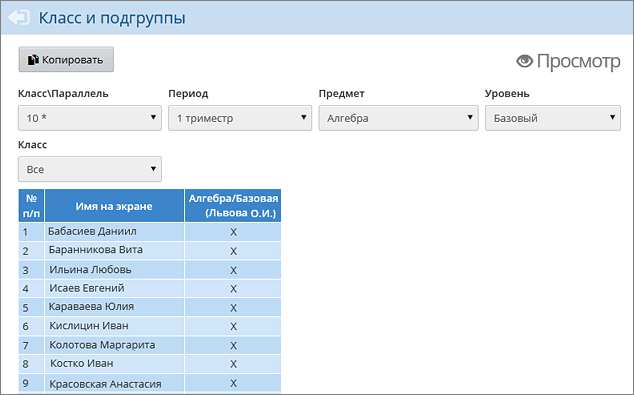Click the copy icon on Копировать button
This screenshot has width=634, height=395.
coord(33,60)
